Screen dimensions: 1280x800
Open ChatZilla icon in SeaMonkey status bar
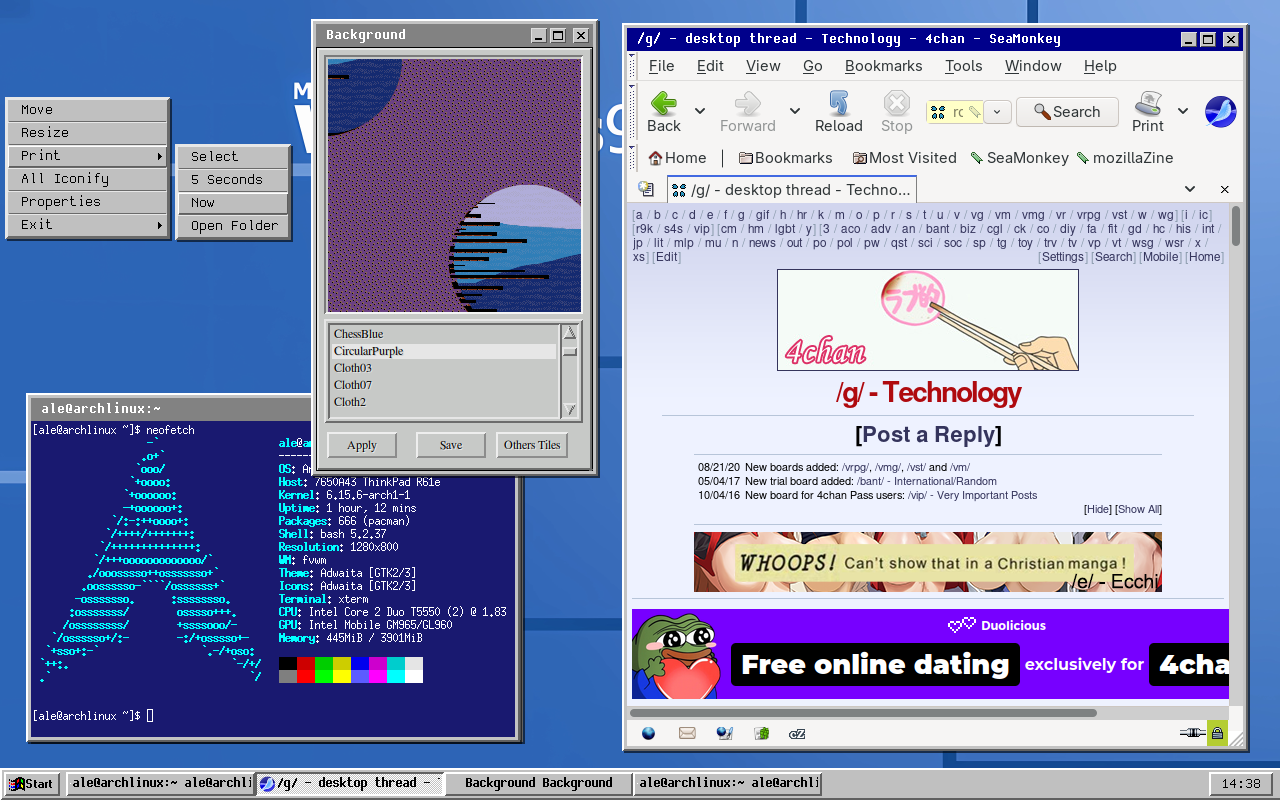797,733
